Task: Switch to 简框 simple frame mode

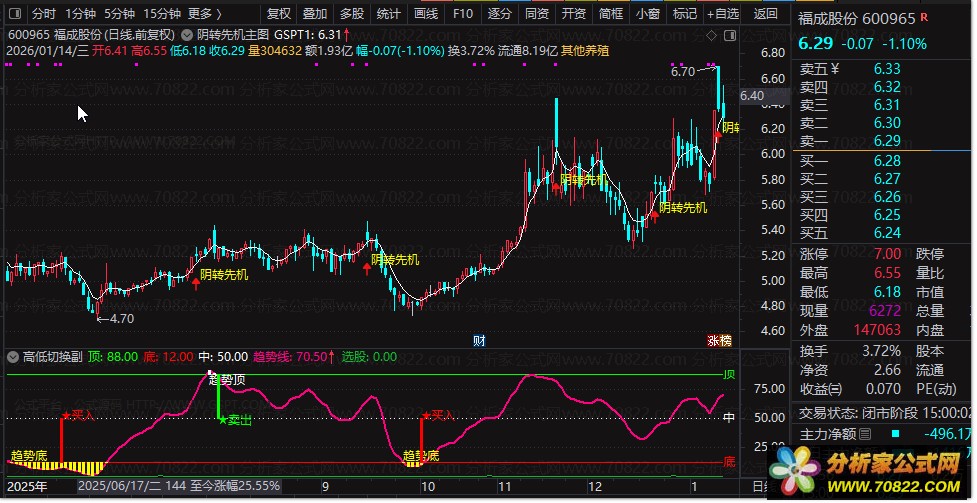Action: pos(611,13)
